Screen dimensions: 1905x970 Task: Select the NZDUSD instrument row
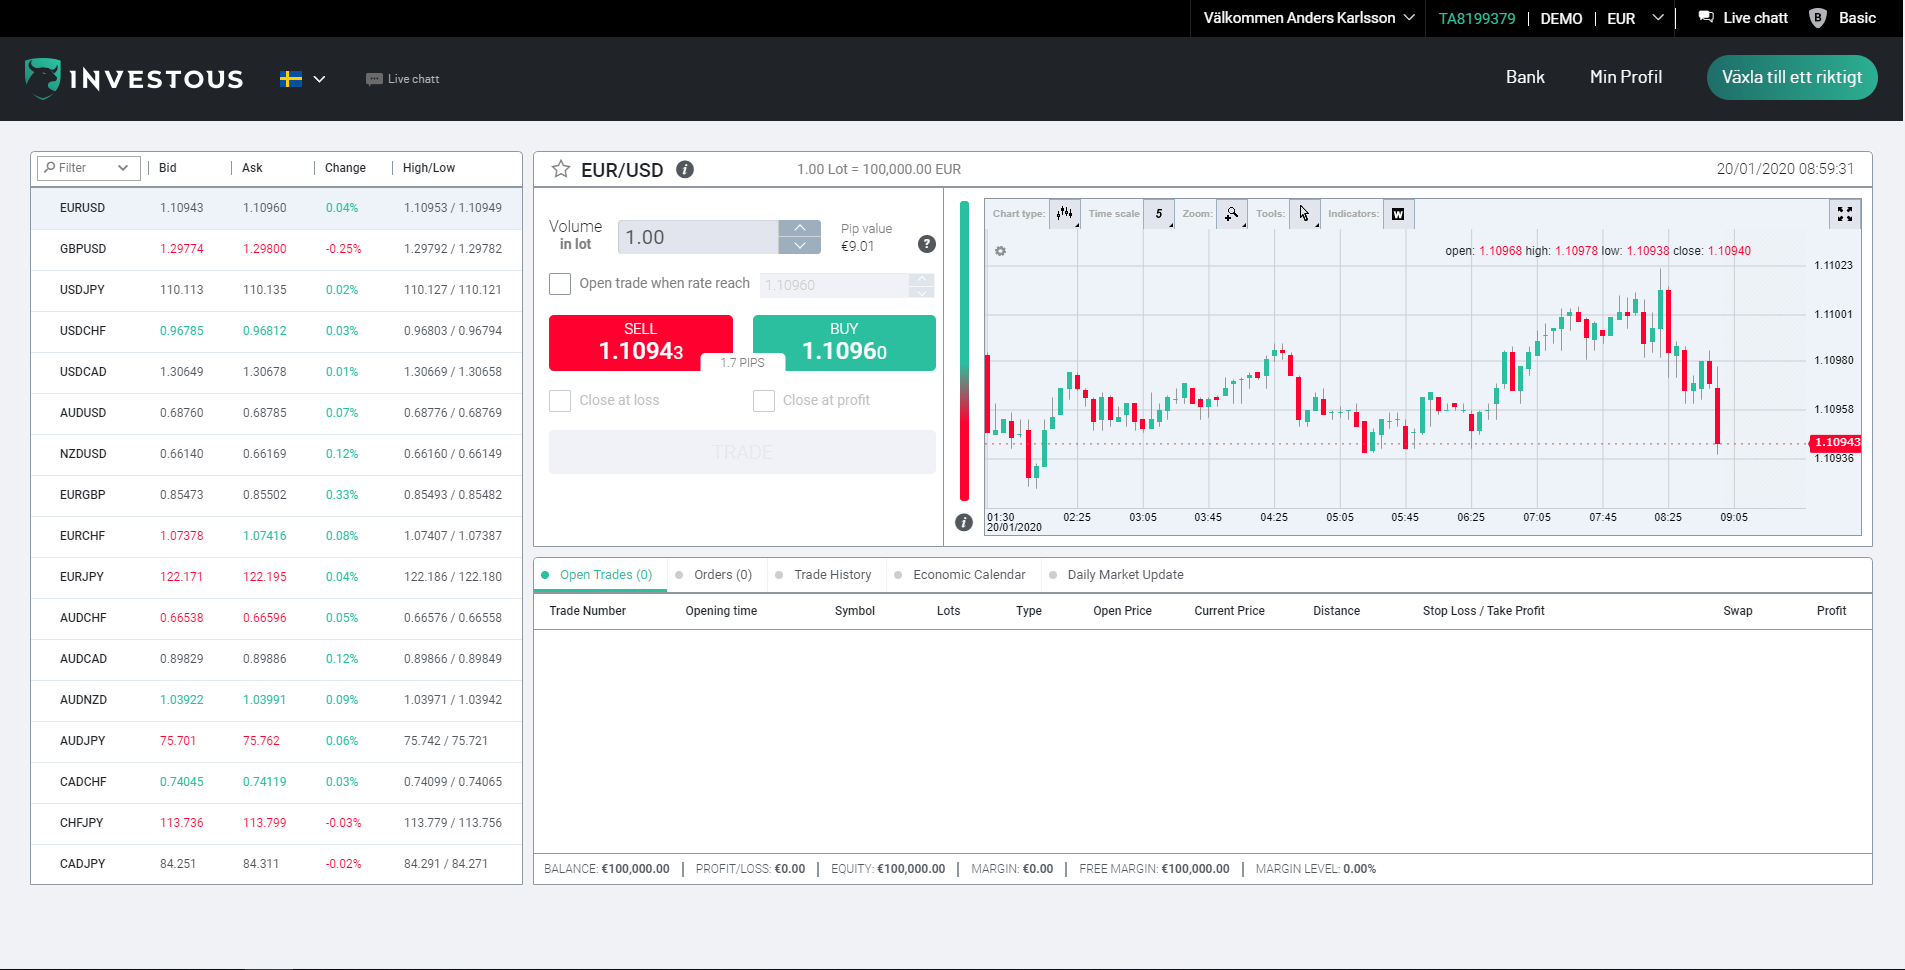(276, 454)
